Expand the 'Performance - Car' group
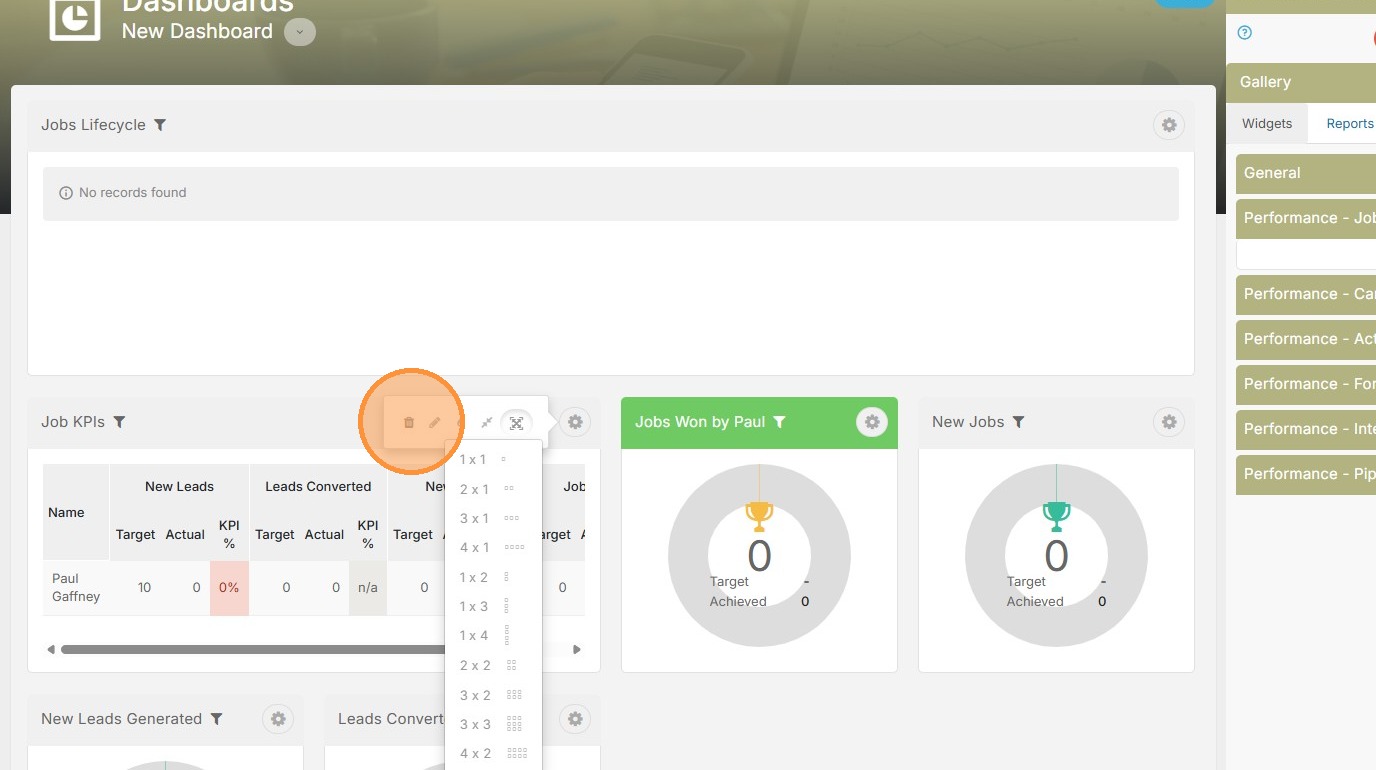 tap(1306, 294)
